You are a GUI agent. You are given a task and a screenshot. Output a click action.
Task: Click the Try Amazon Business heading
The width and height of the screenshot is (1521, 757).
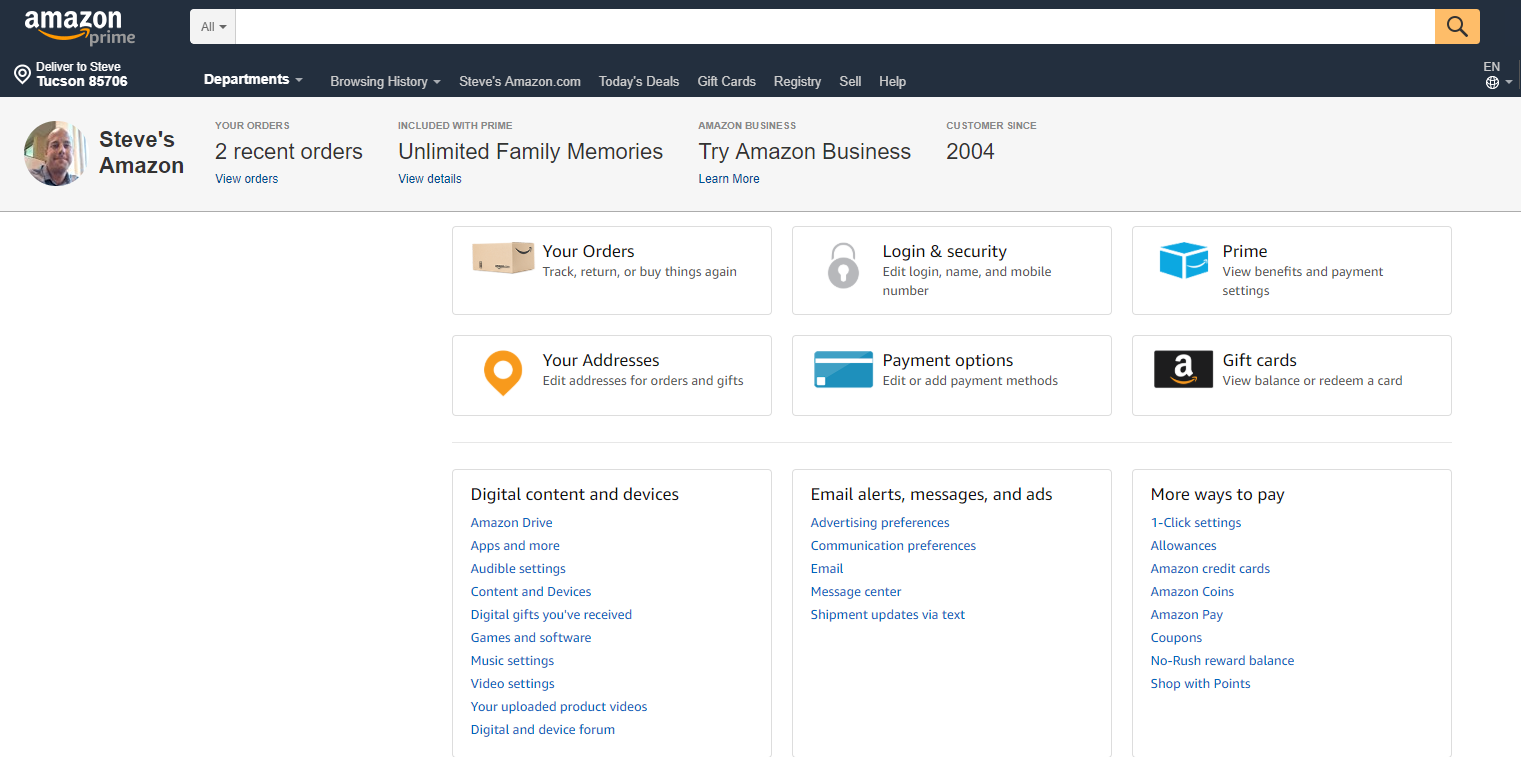coord(805,152)
